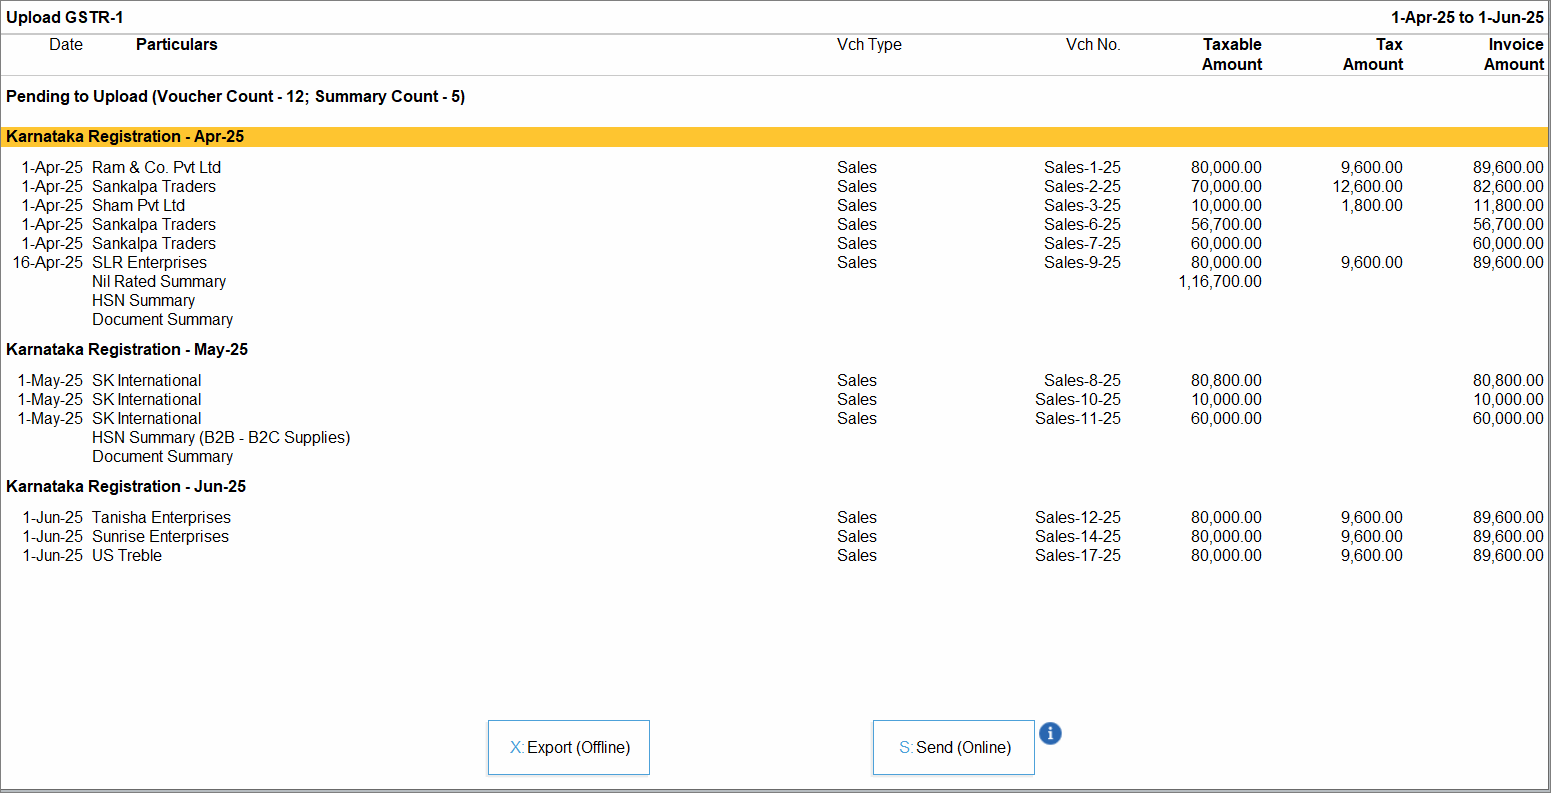This screenshot has width=1551, height=793.
Task: Click the Pending to Upload heading
Action: click(x=235, y=97)
